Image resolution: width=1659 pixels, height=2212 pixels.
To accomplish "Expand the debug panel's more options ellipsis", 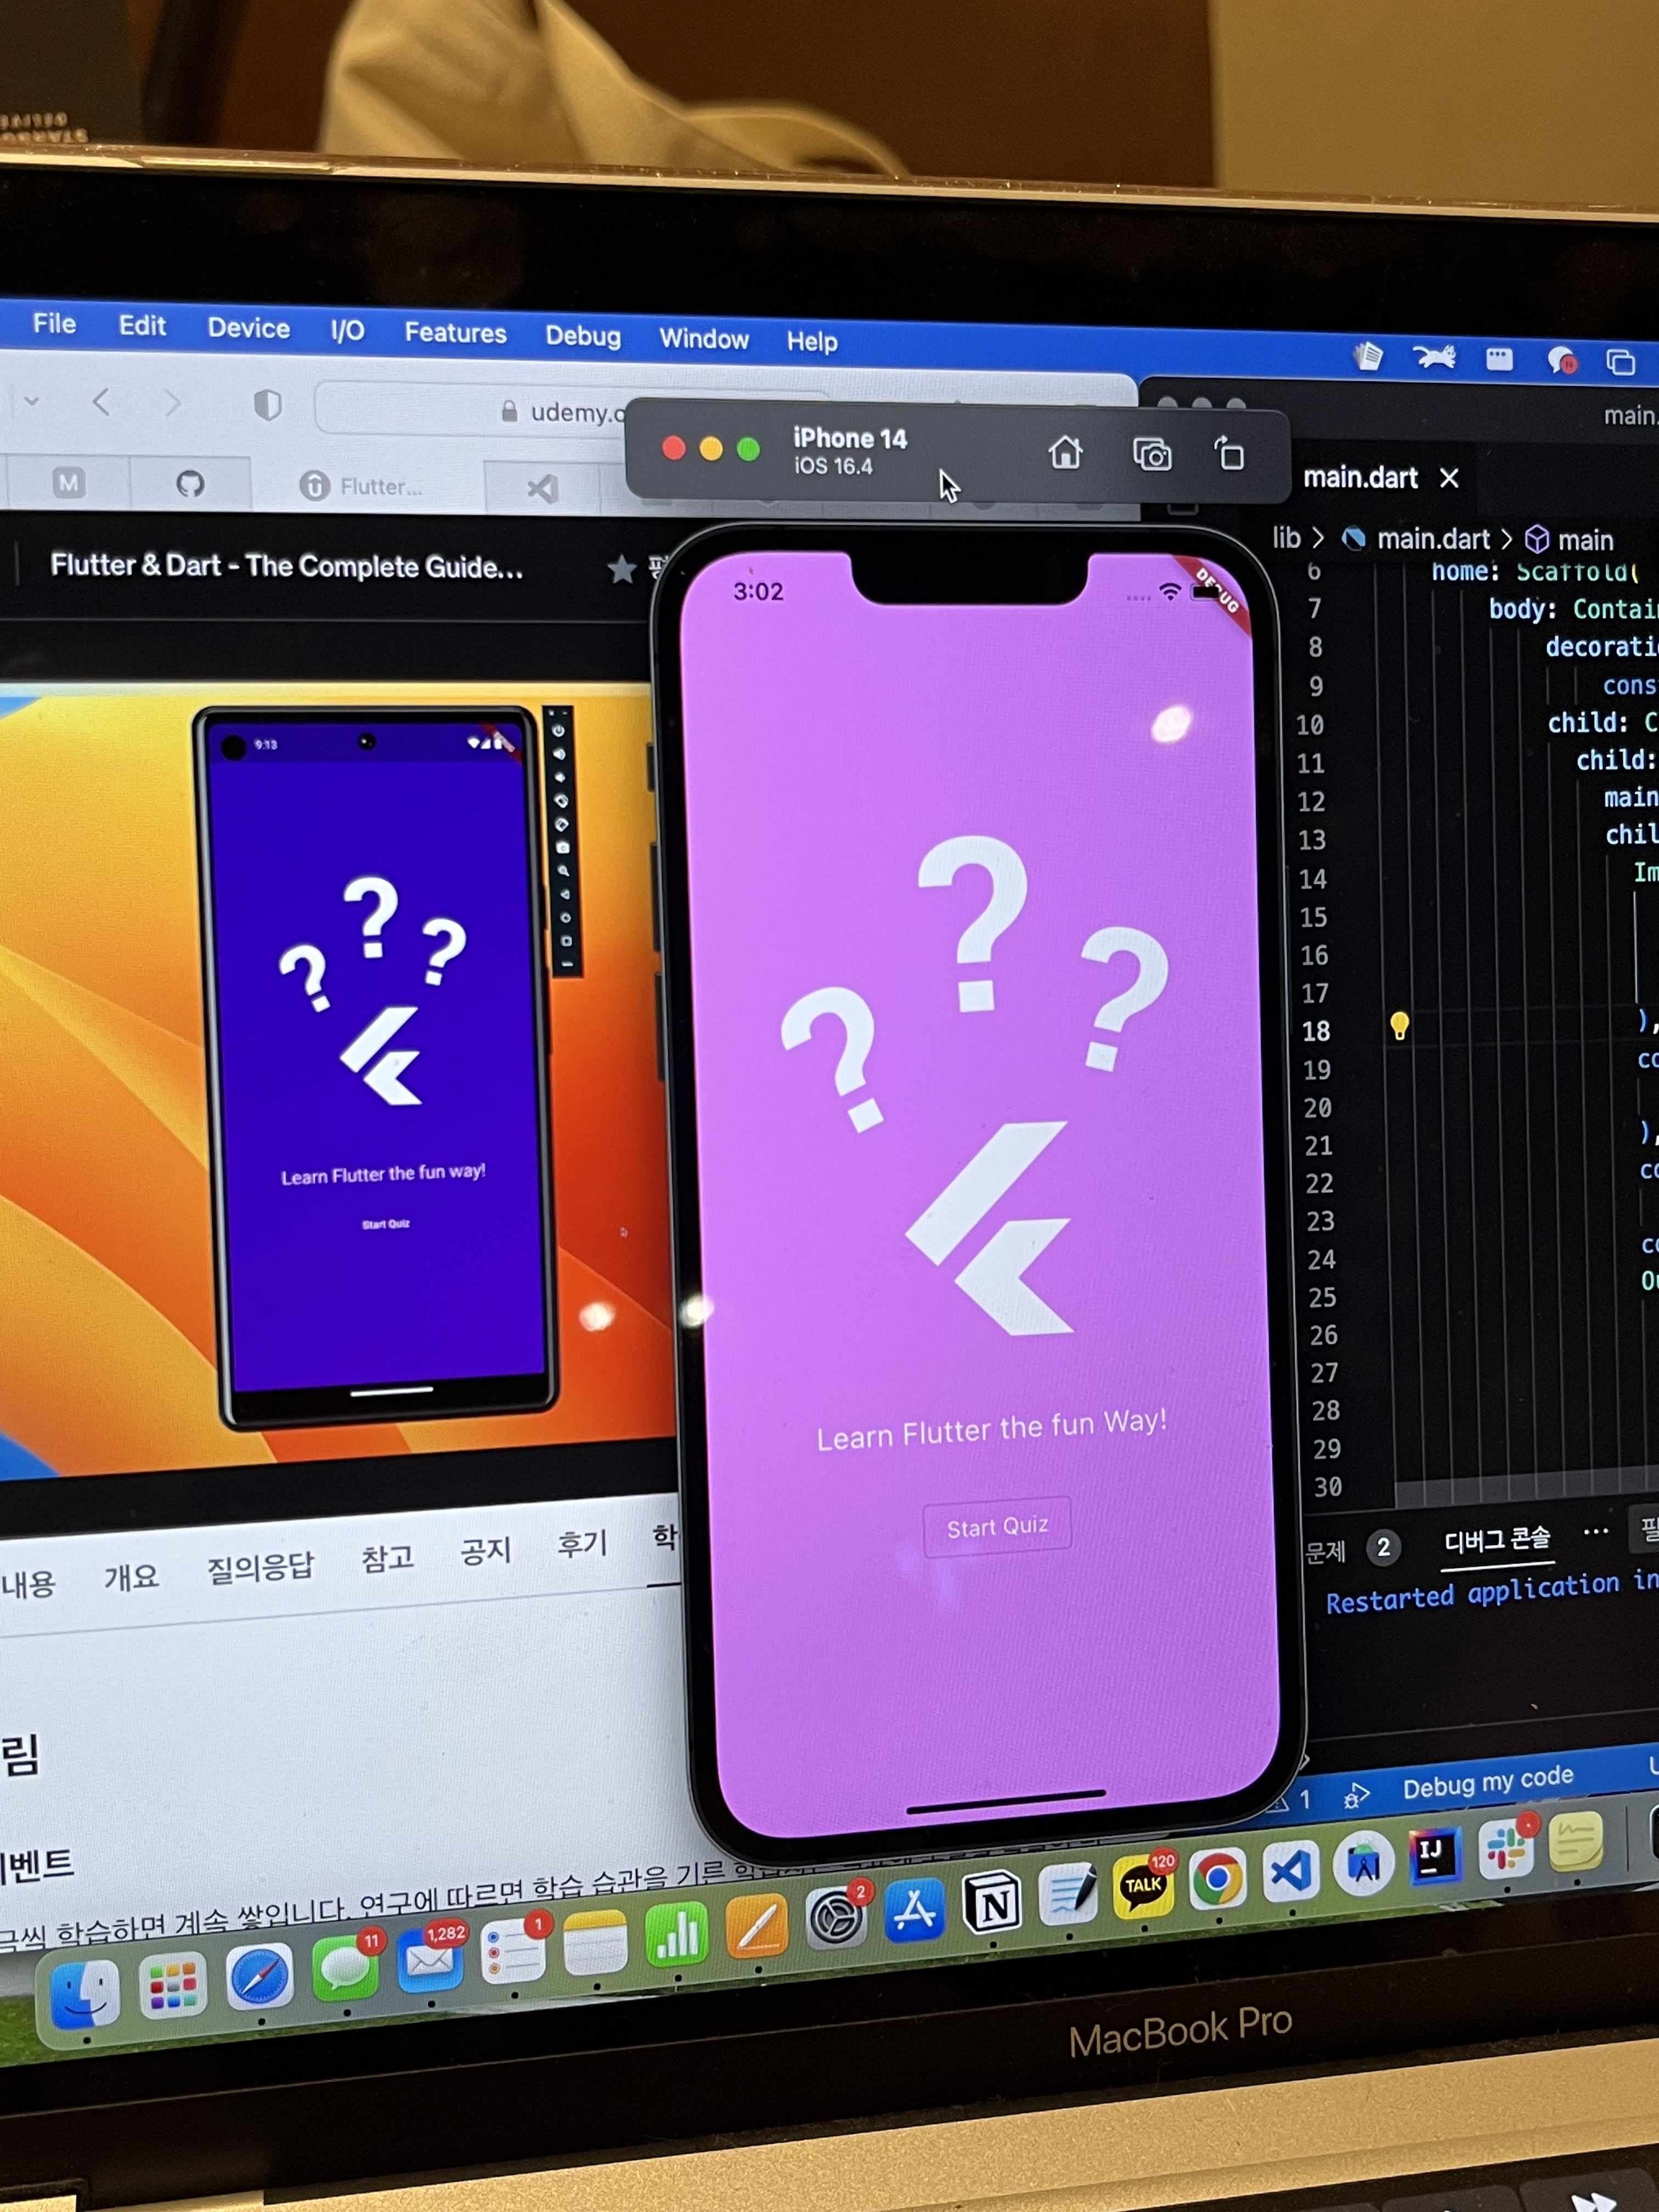I will (1596, 1532).
